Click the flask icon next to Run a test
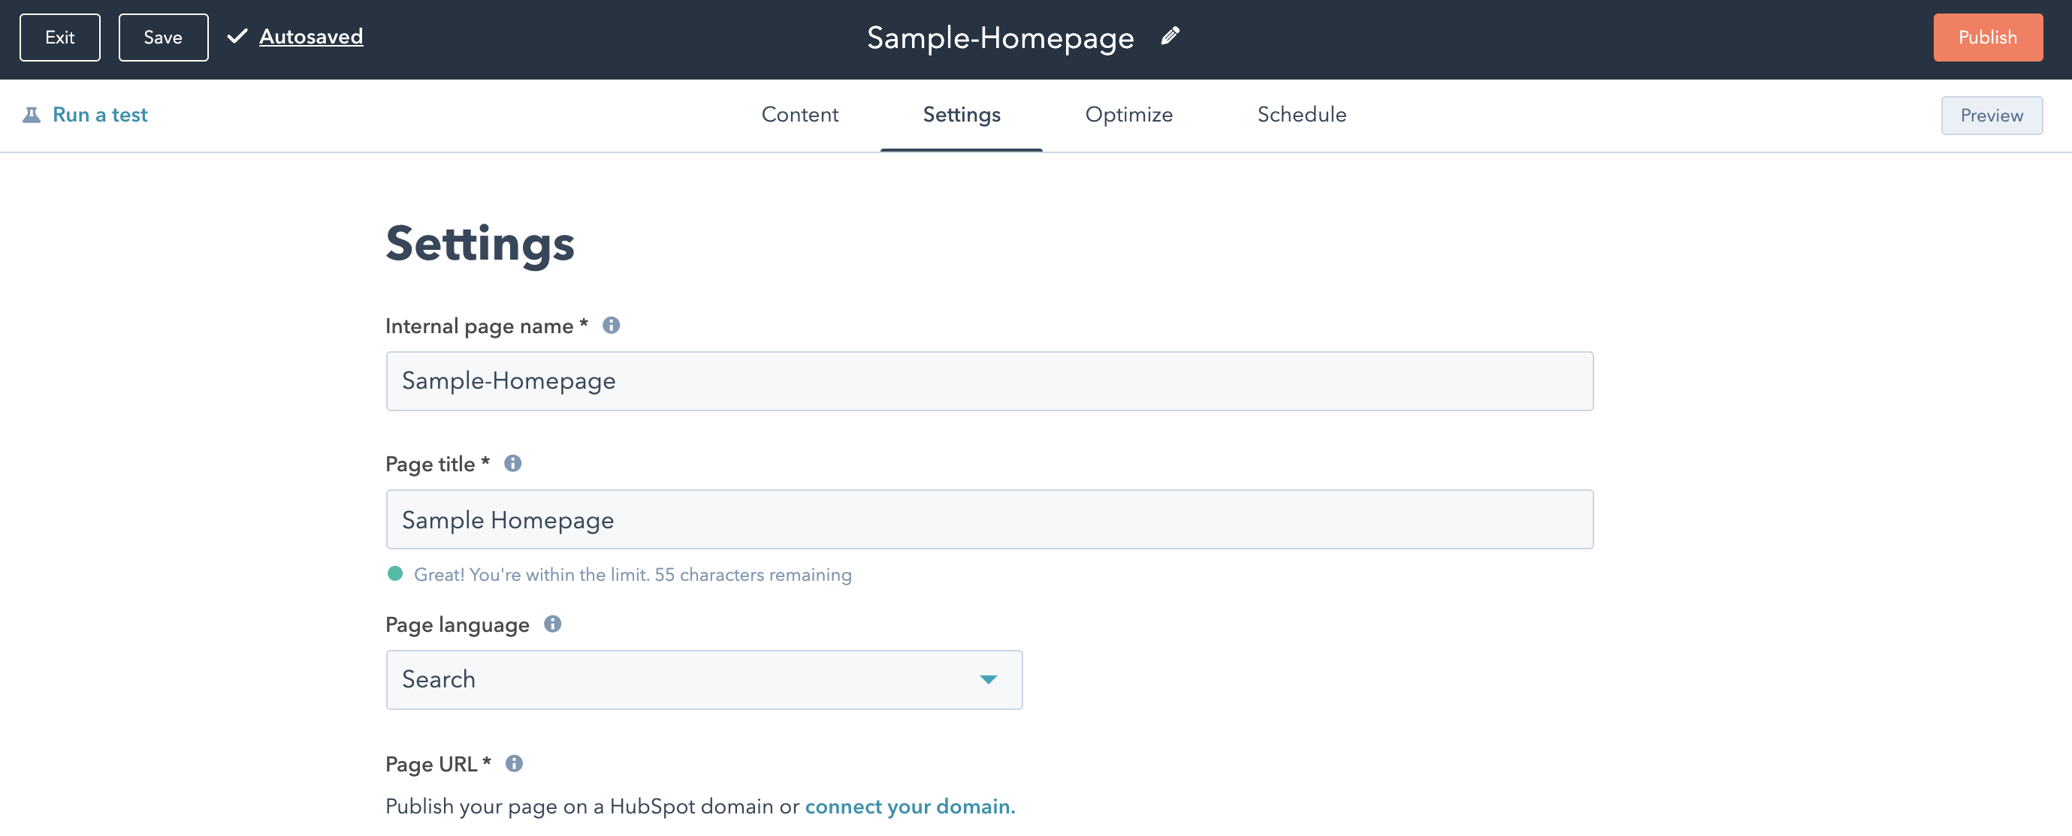Screen dimensions: 2072x836 (x=32, y=115)
